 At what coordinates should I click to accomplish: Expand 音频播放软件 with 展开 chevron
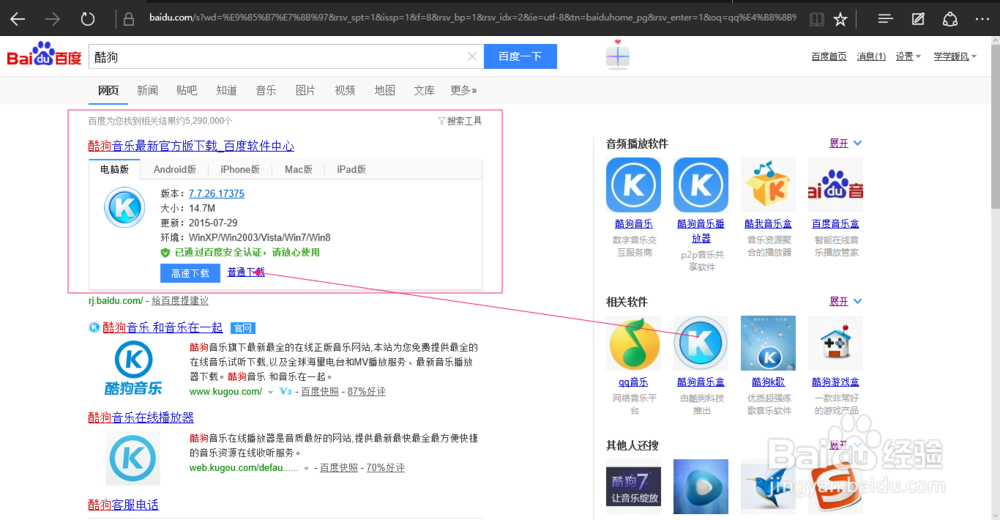(x=846, y=143)
